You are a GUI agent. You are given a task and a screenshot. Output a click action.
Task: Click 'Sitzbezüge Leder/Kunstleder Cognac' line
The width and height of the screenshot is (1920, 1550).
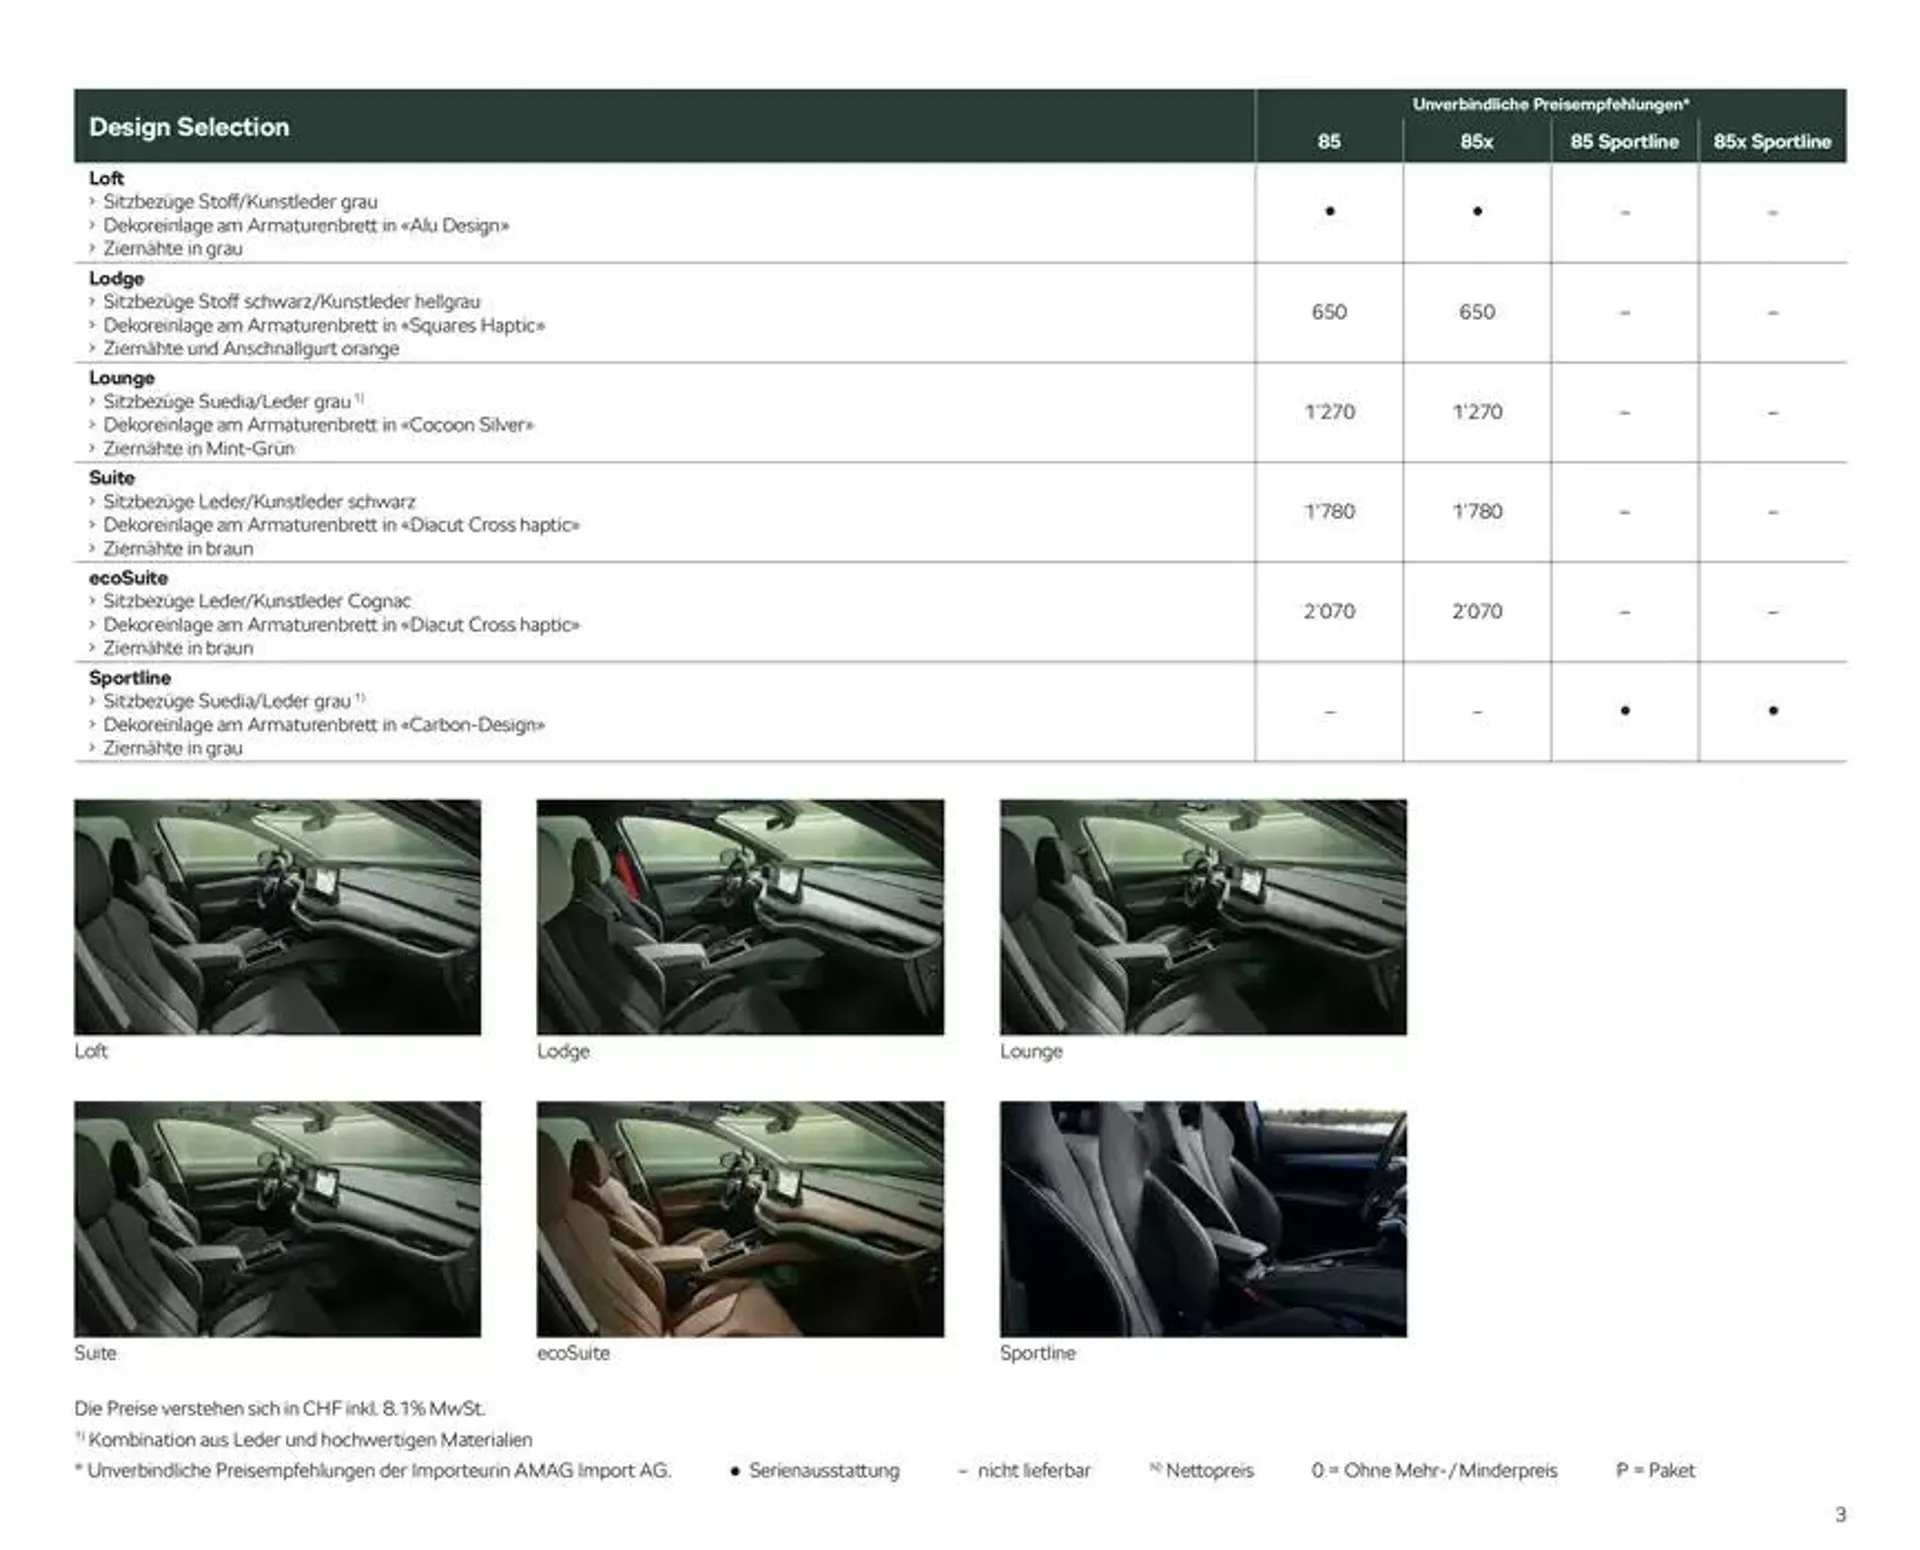point(257,601)
